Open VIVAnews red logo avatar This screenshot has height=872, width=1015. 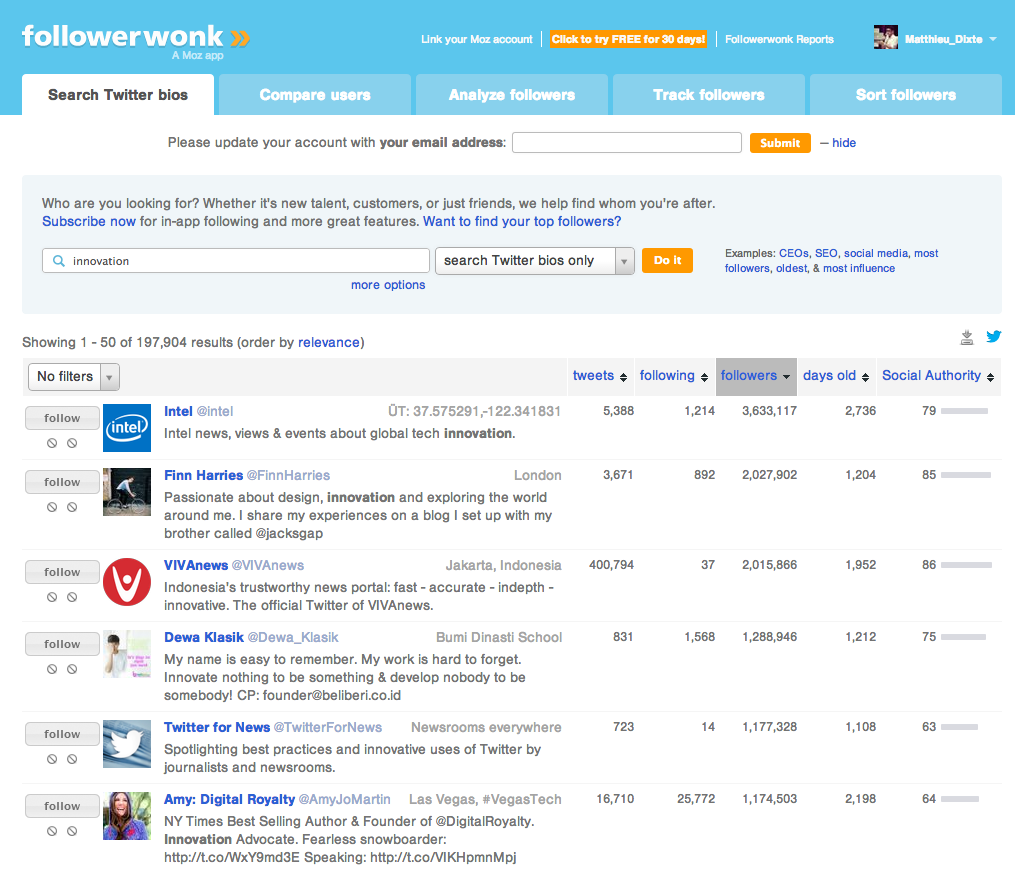pyautogui.click(x=127, y=582)
